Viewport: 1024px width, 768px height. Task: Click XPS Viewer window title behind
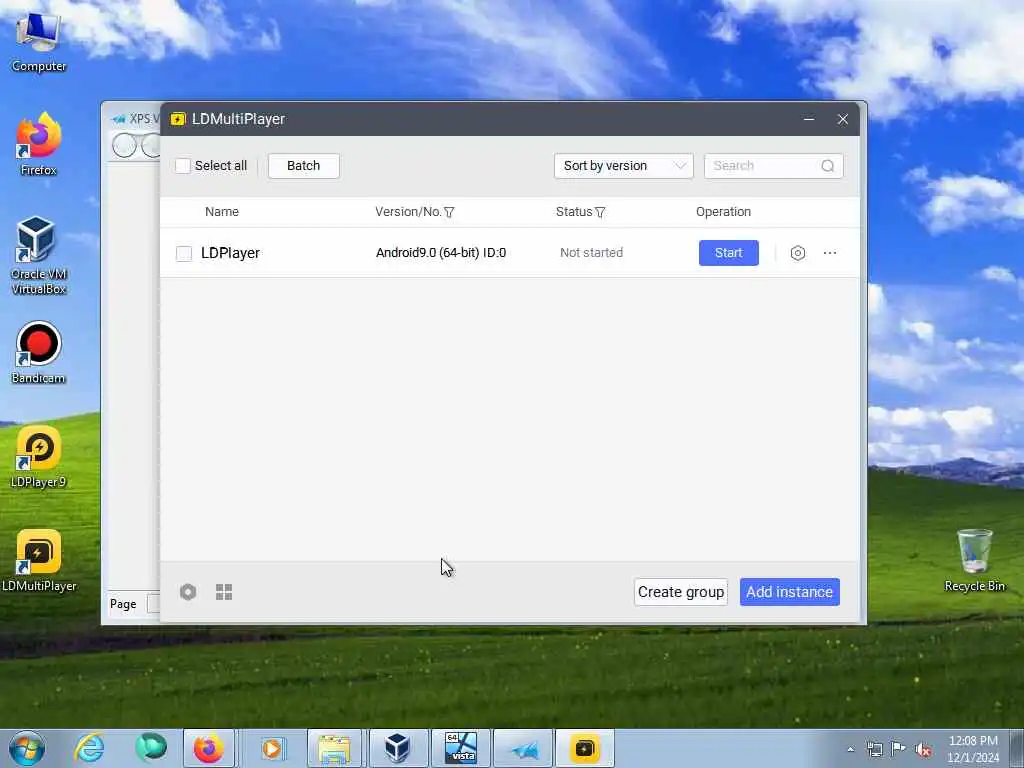click(x=144, y=119)
